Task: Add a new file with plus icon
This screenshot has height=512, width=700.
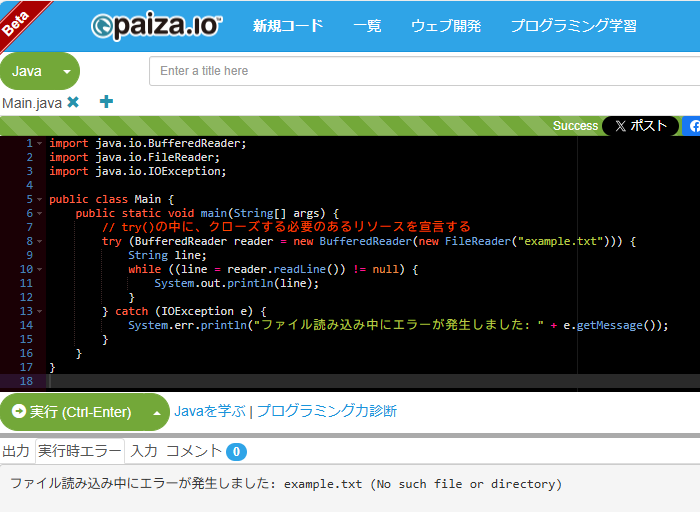Action: (106, 102)
